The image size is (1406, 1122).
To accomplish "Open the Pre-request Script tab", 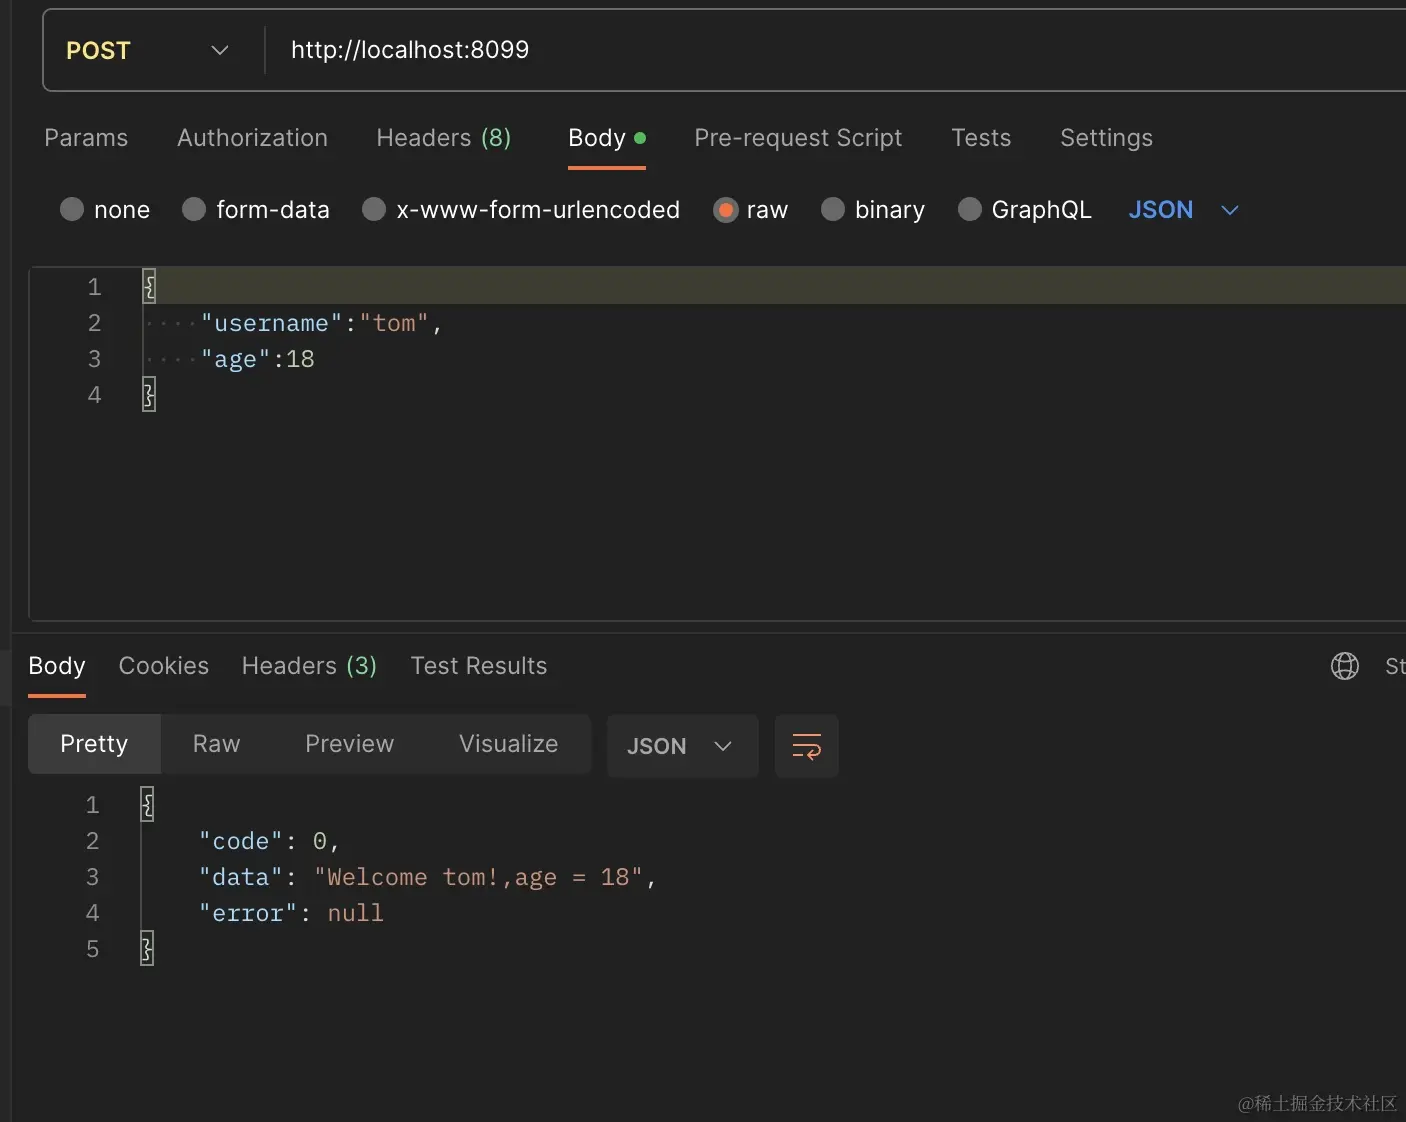I will pos(798,138).
